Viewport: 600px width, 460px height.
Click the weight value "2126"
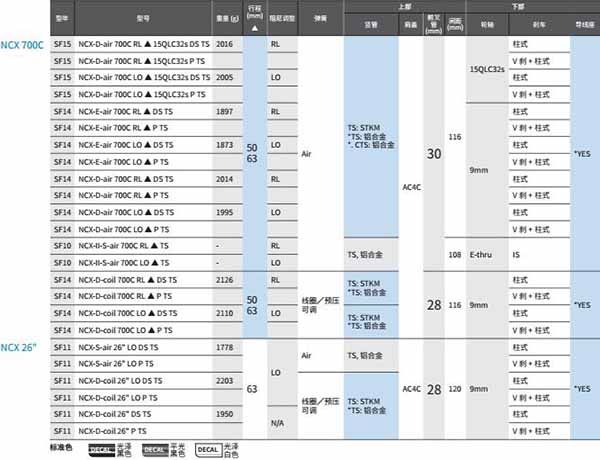tap(224, 280)
